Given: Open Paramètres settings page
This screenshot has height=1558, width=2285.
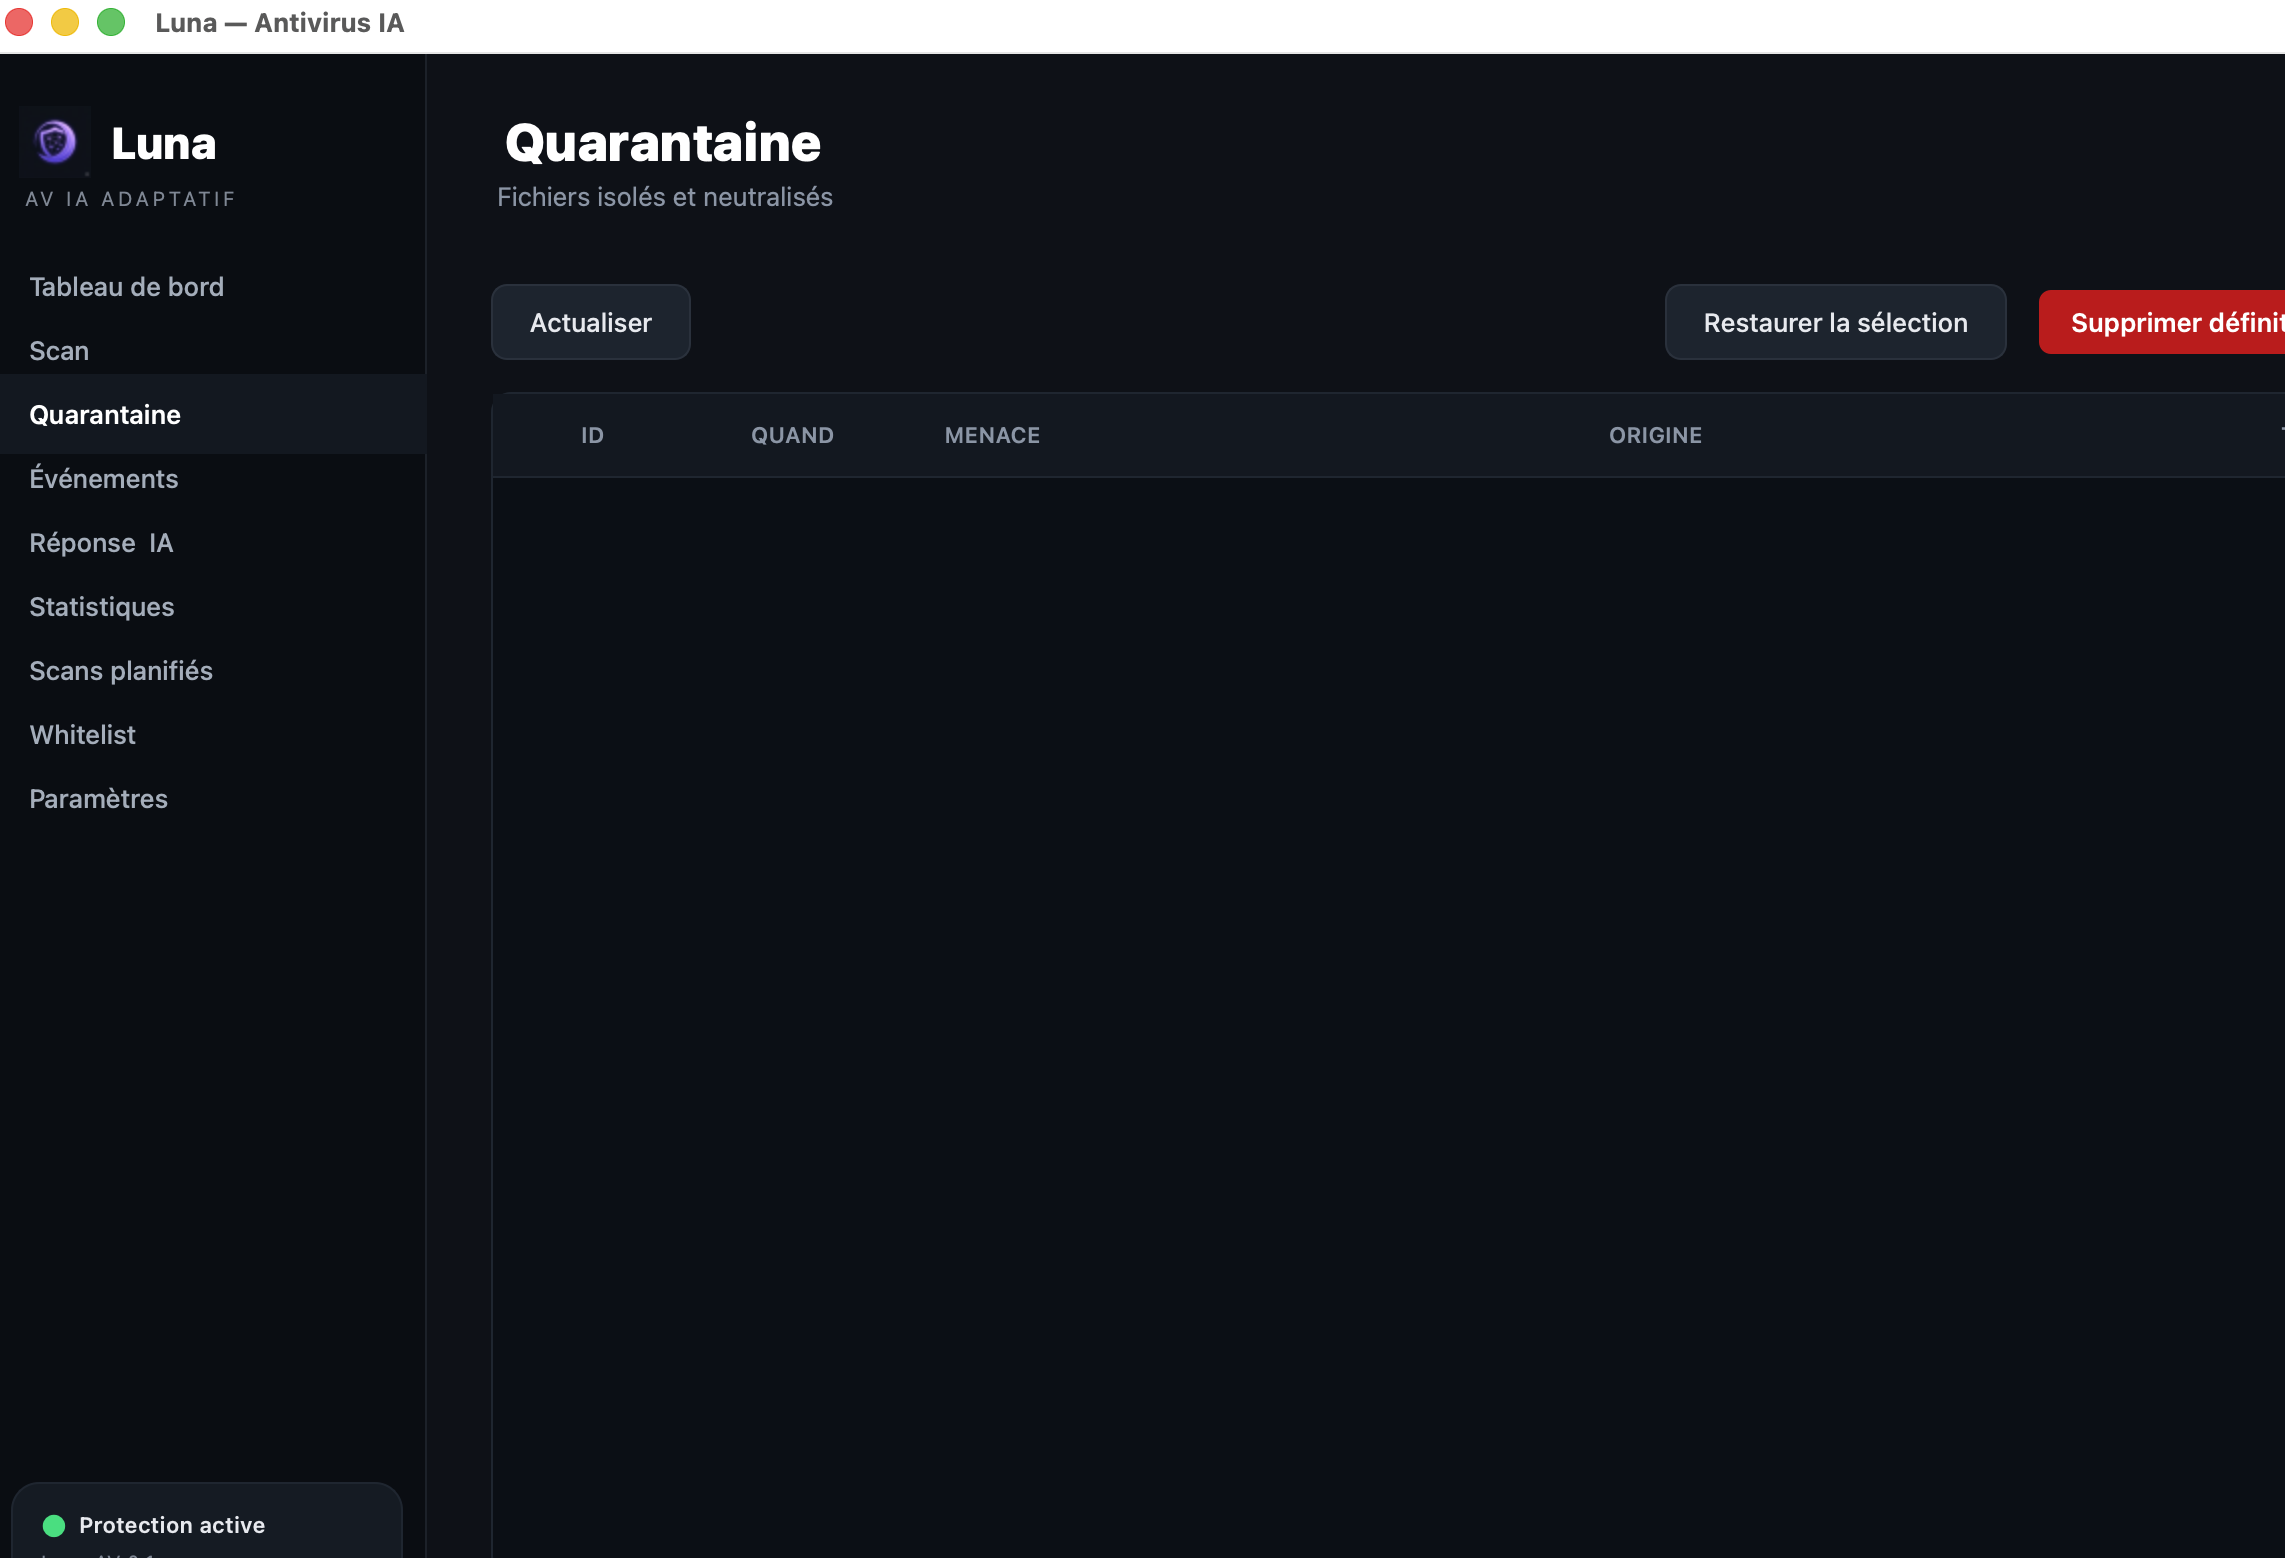Looking at the screenshot, I should pos(99,799).
